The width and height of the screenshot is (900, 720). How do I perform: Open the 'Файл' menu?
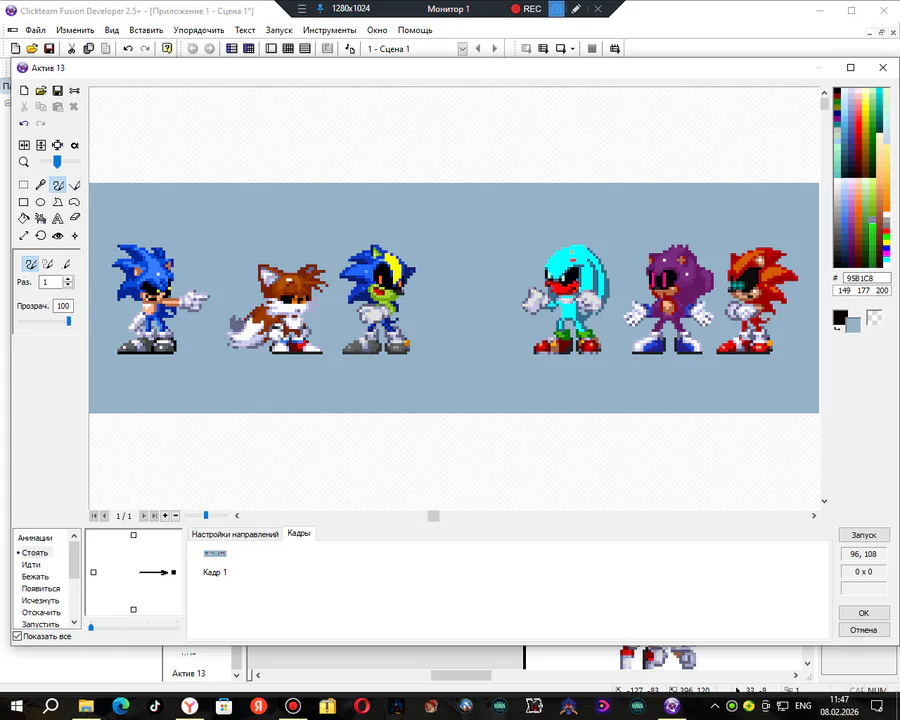[x=35, y=30]
